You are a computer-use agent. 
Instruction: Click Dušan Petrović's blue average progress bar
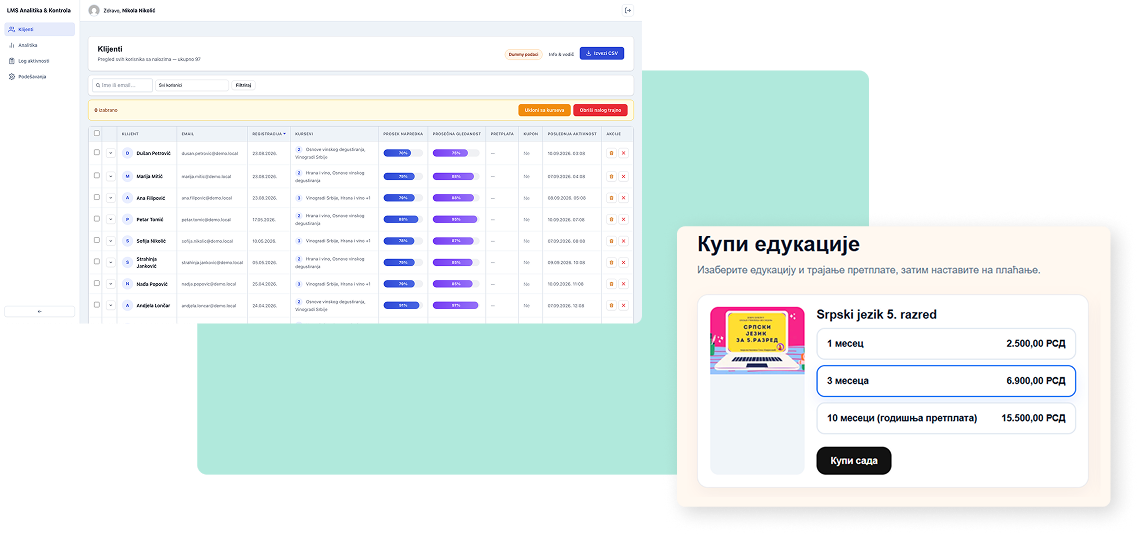403,153
